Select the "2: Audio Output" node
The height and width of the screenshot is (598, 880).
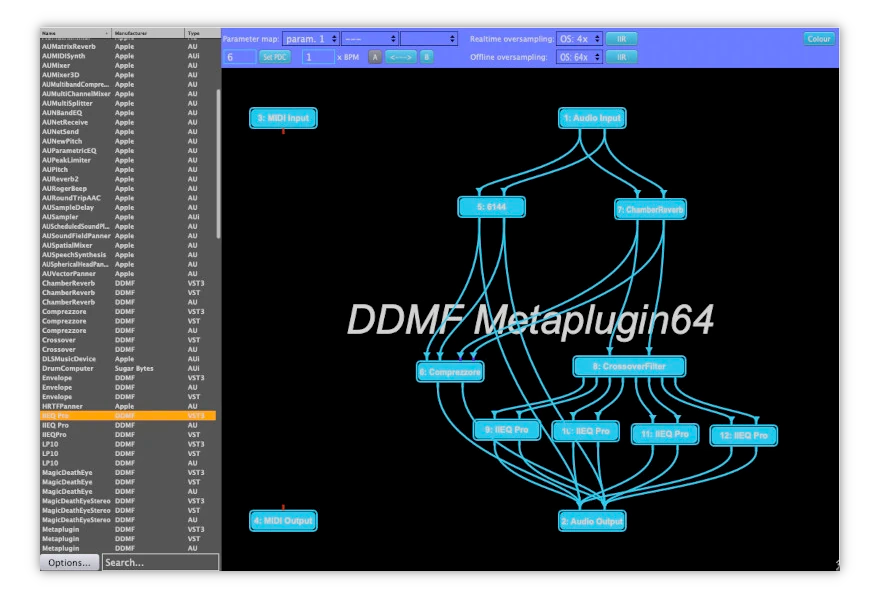591,521
